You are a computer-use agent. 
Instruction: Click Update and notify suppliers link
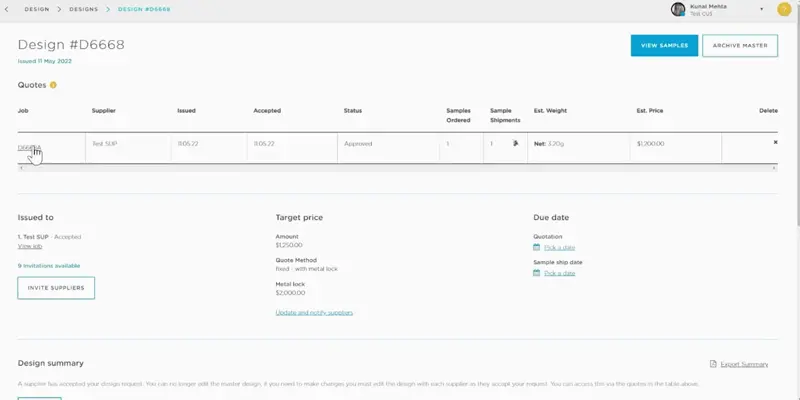[x=314, y=313]
